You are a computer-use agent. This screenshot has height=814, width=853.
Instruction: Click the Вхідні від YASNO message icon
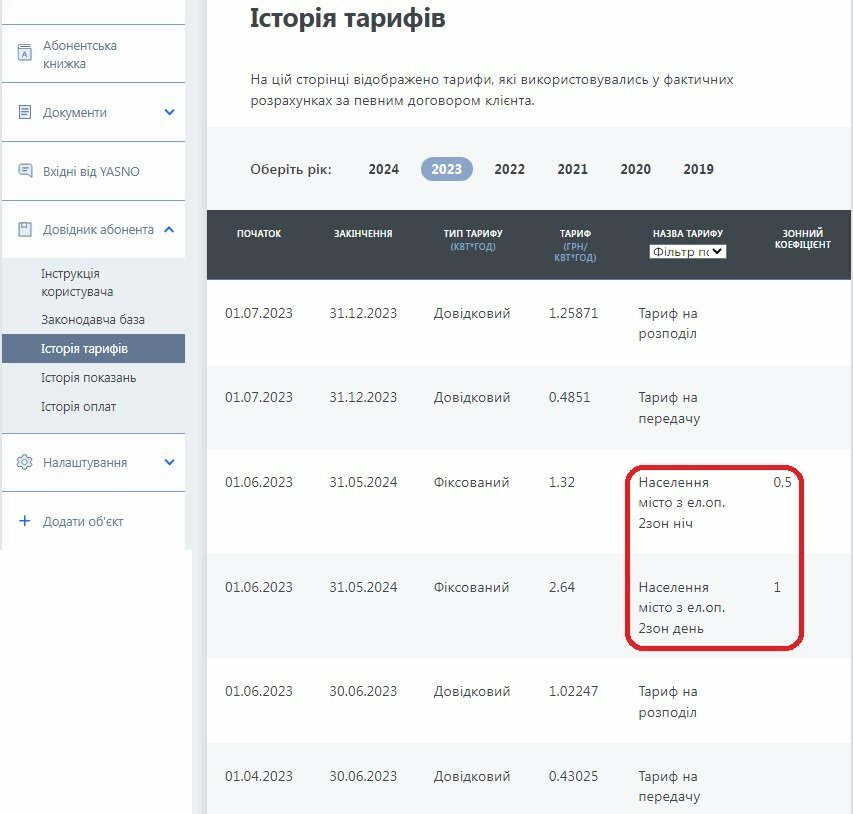coord(25,171)
